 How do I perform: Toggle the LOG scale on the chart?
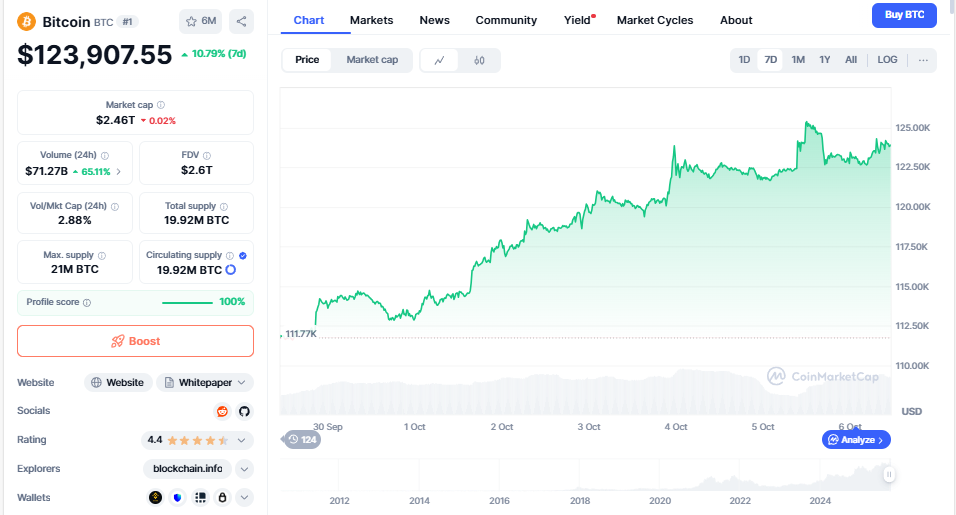pos(887,60)
